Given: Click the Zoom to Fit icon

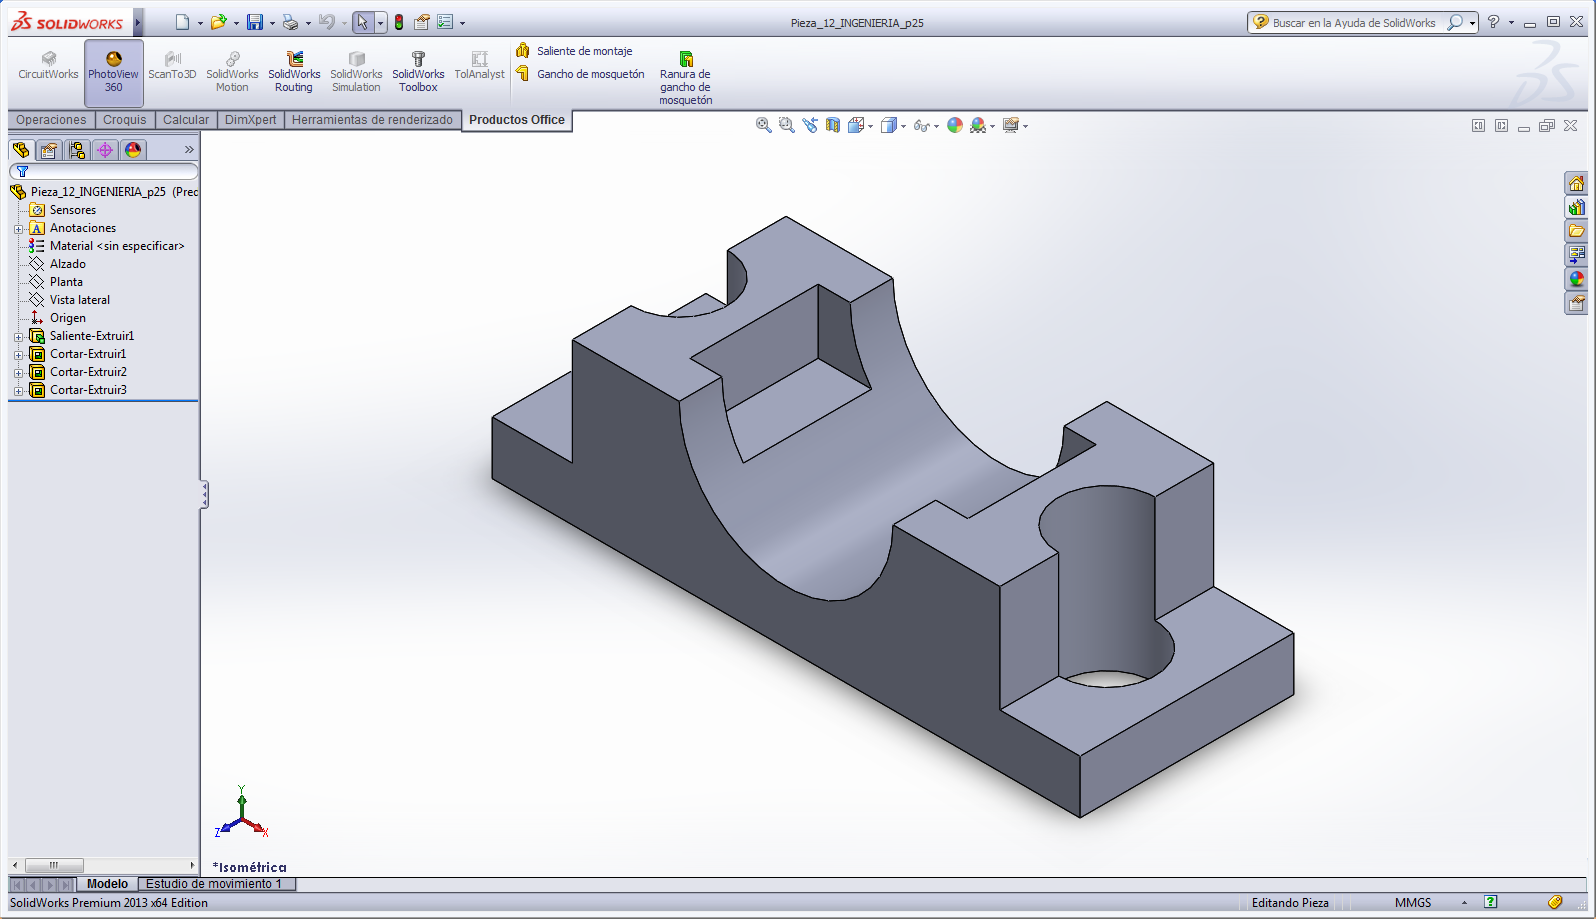Looking at the screenshot, I should click(x=763, y=125).
